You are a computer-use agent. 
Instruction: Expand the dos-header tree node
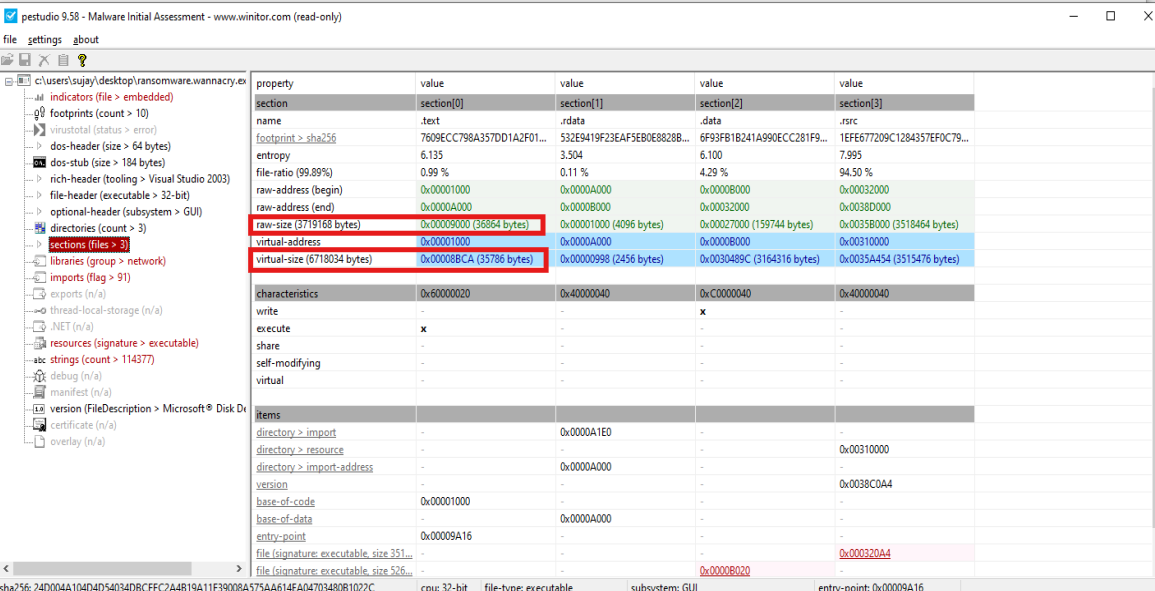click(40, 146)
